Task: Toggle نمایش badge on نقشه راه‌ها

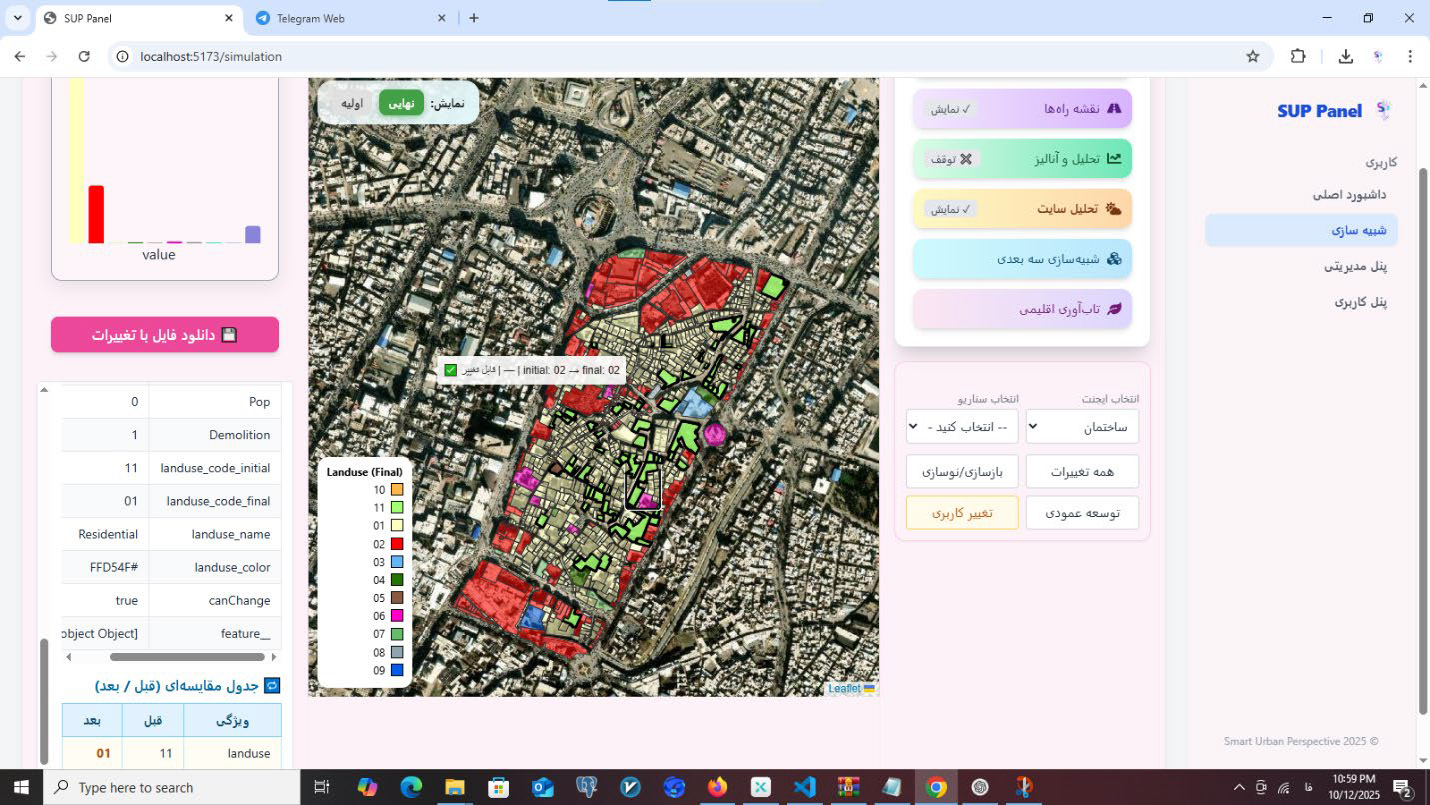Action: 950,108
